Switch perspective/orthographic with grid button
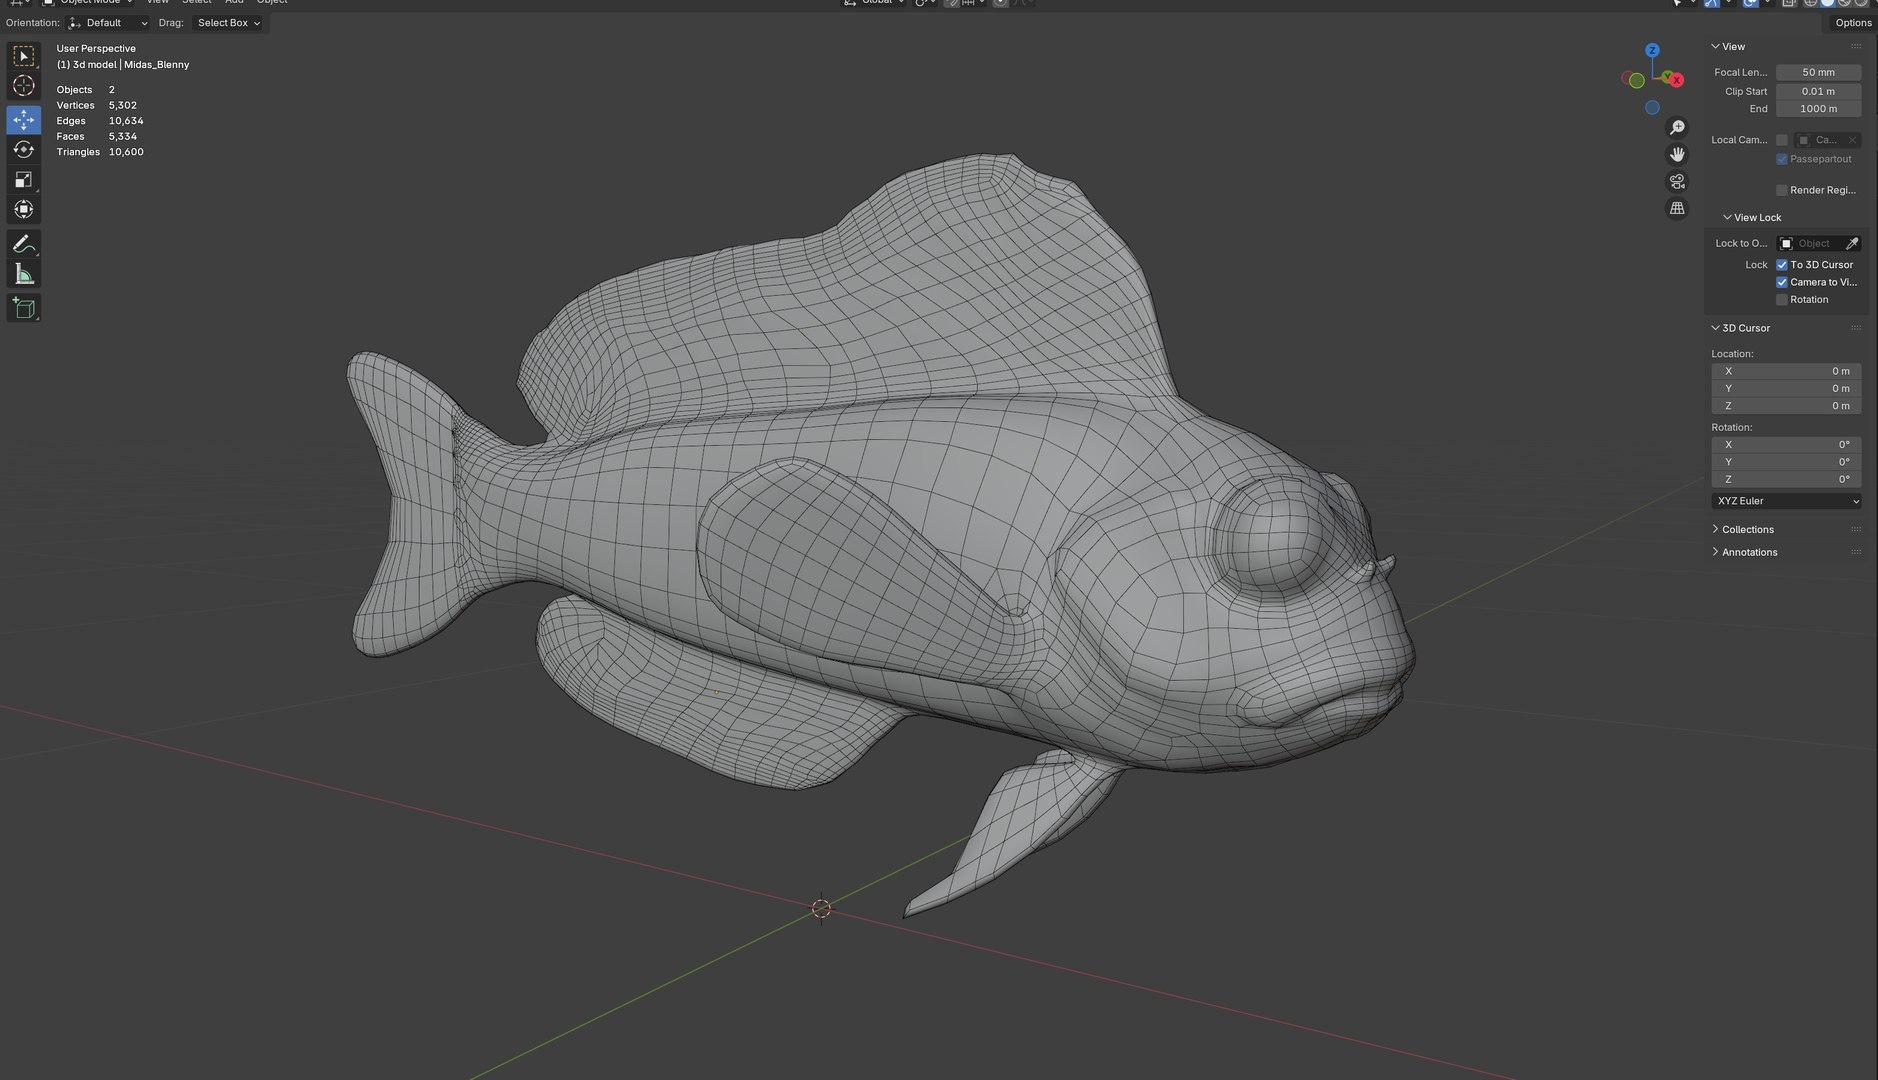 pyautogui.click(x=1677, y=208)
